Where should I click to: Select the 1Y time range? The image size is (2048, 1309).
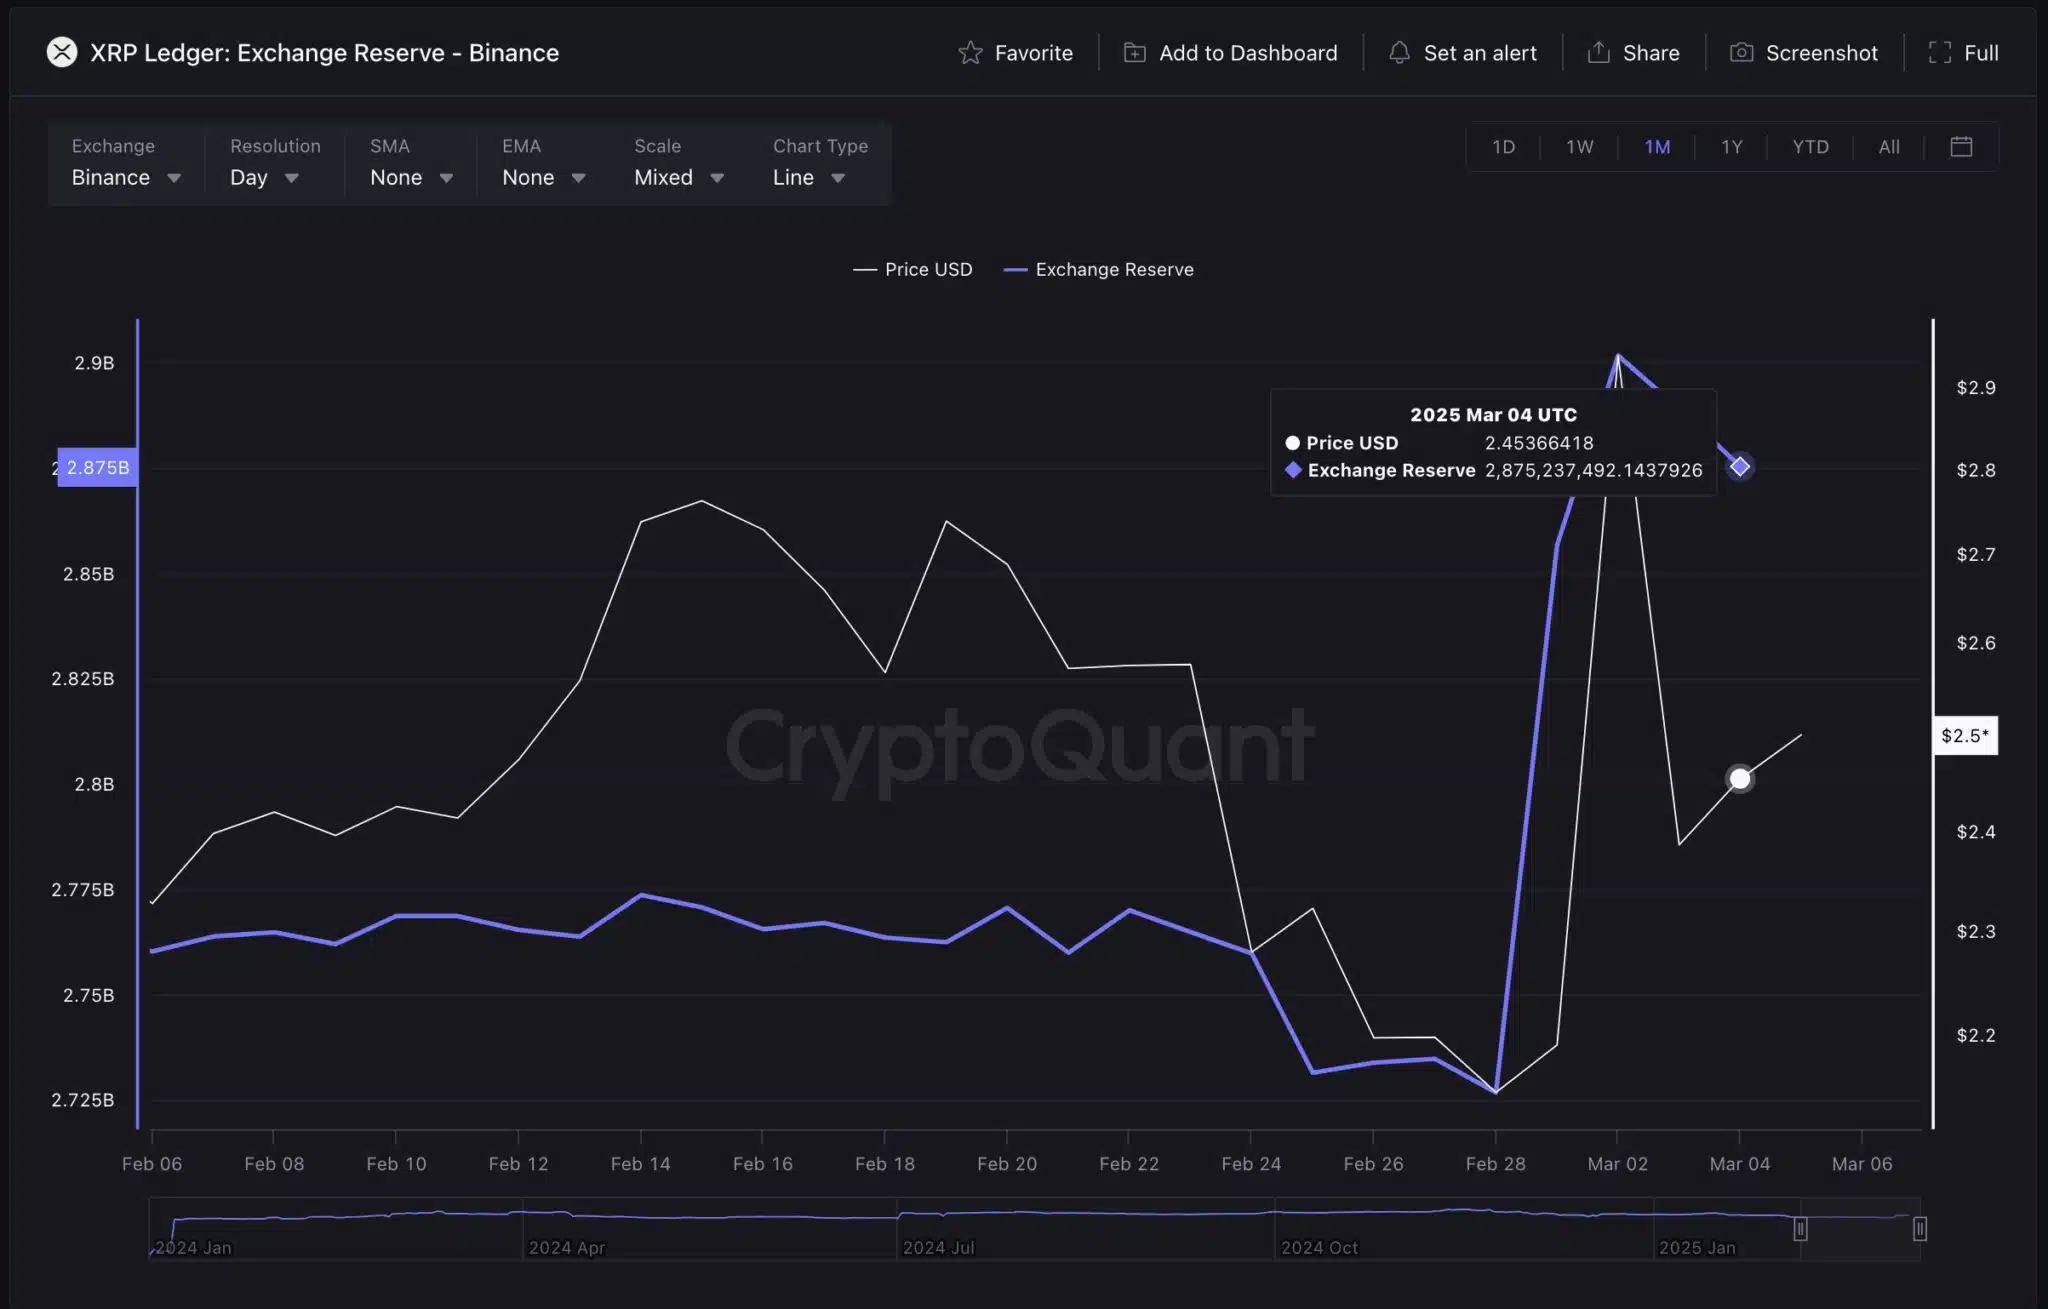pyautogui.click(x=1731, y=147)
